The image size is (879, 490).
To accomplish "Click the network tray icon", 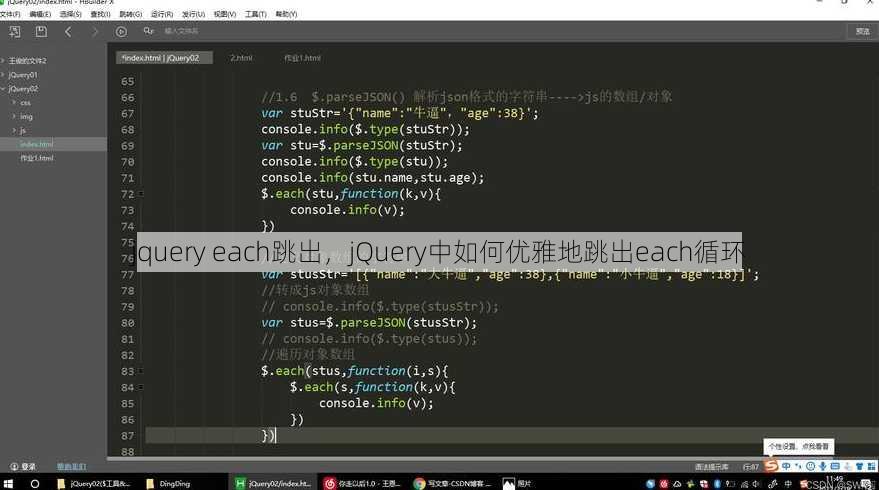I will coord(745,484).
